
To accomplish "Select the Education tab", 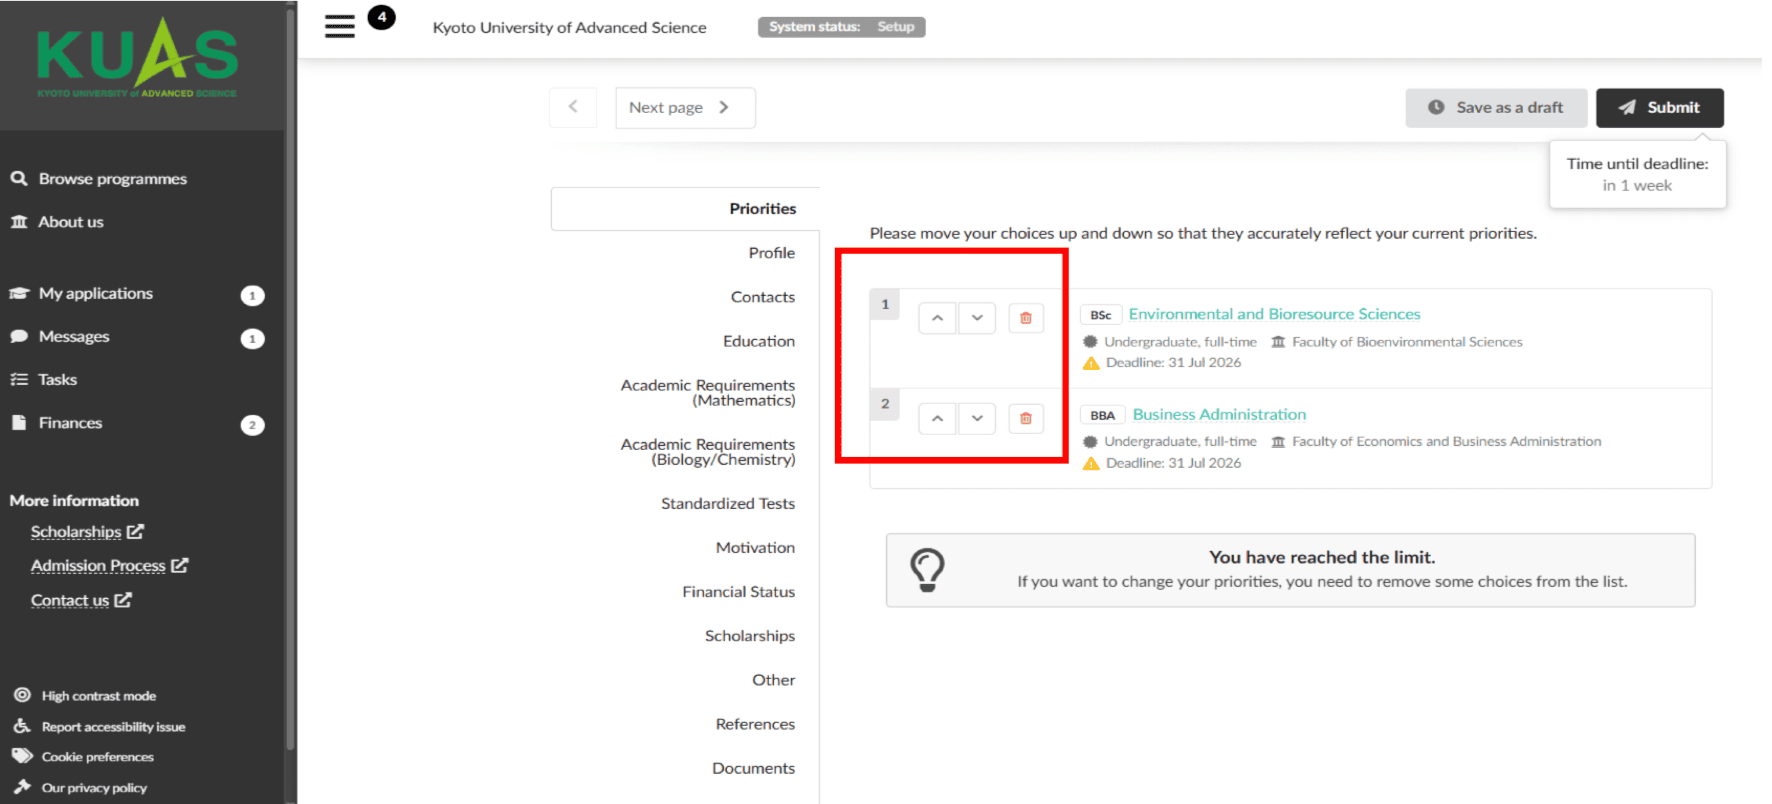I will (x=759, y=341).
